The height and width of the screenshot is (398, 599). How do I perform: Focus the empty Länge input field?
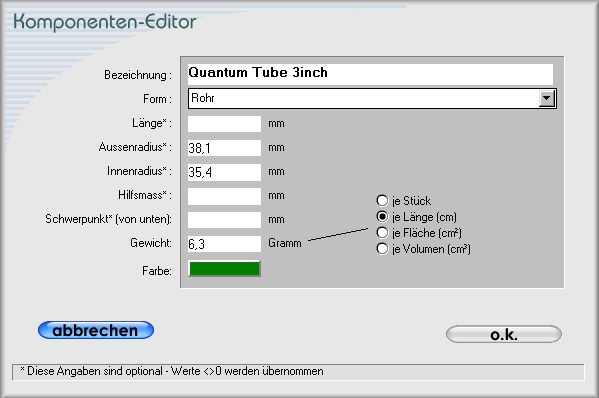224,124
